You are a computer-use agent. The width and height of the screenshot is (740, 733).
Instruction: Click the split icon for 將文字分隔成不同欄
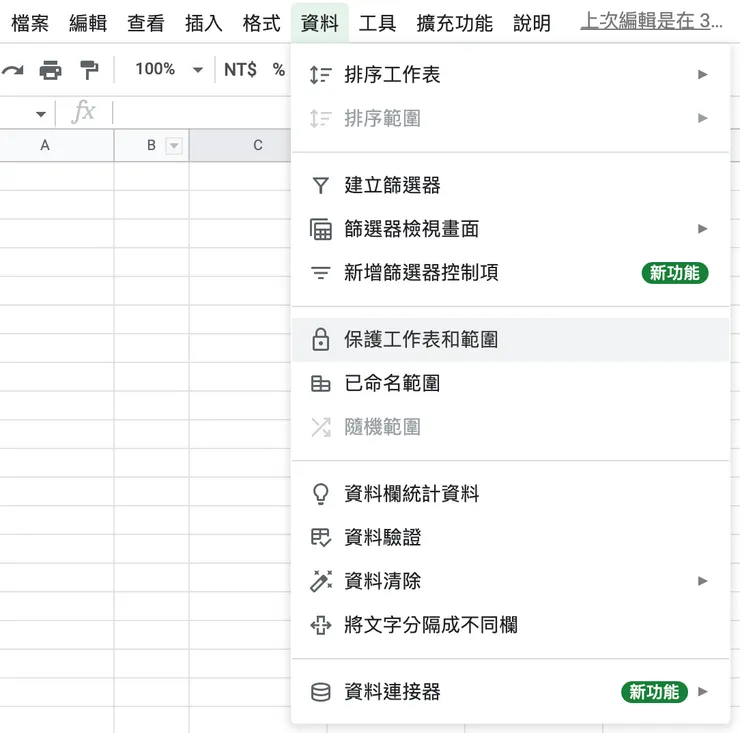click(321, 625)
